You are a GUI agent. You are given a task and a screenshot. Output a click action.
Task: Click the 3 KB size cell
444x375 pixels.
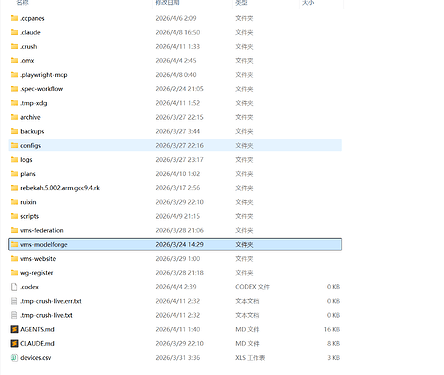(x=333, y=358)
